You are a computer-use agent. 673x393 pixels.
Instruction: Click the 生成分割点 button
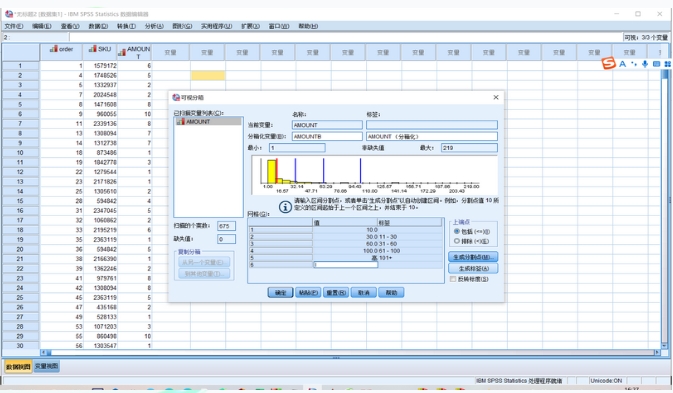click(473, 257)
